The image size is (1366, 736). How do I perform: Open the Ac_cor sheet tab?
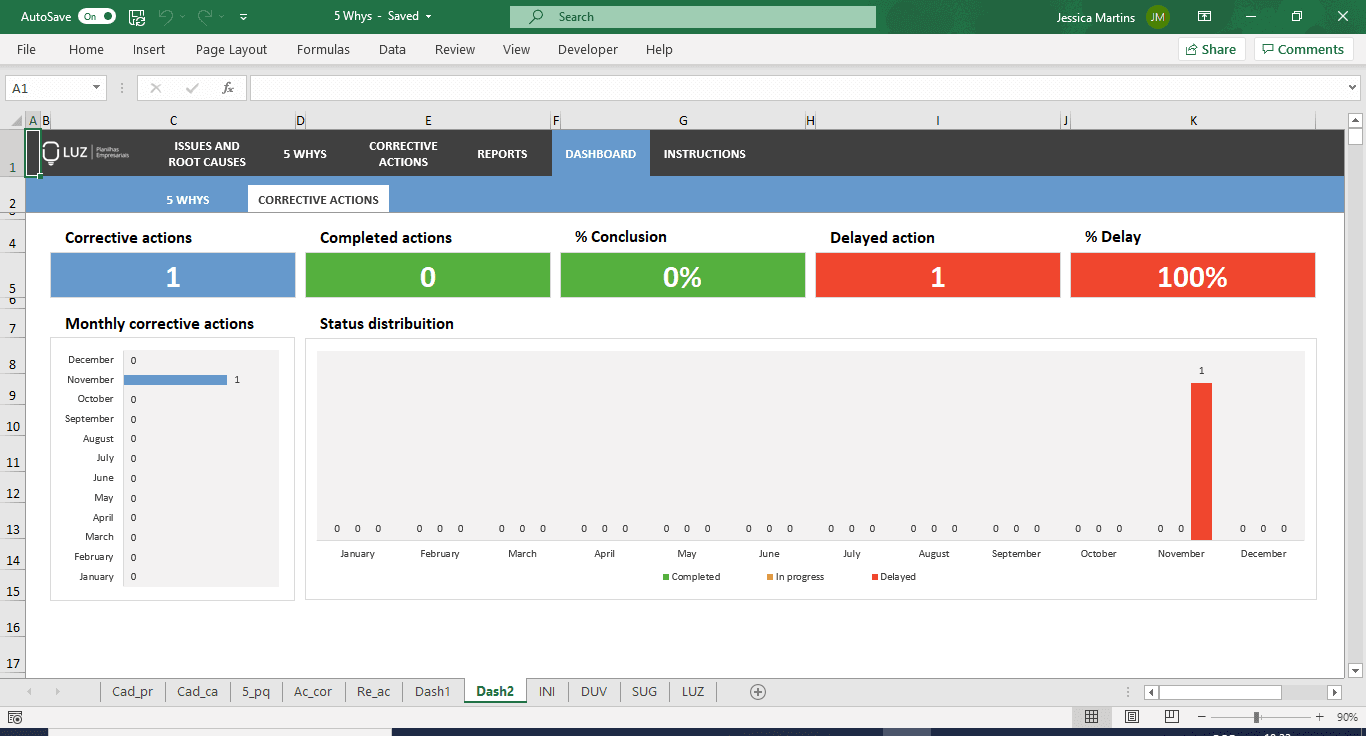coord(313,691)
